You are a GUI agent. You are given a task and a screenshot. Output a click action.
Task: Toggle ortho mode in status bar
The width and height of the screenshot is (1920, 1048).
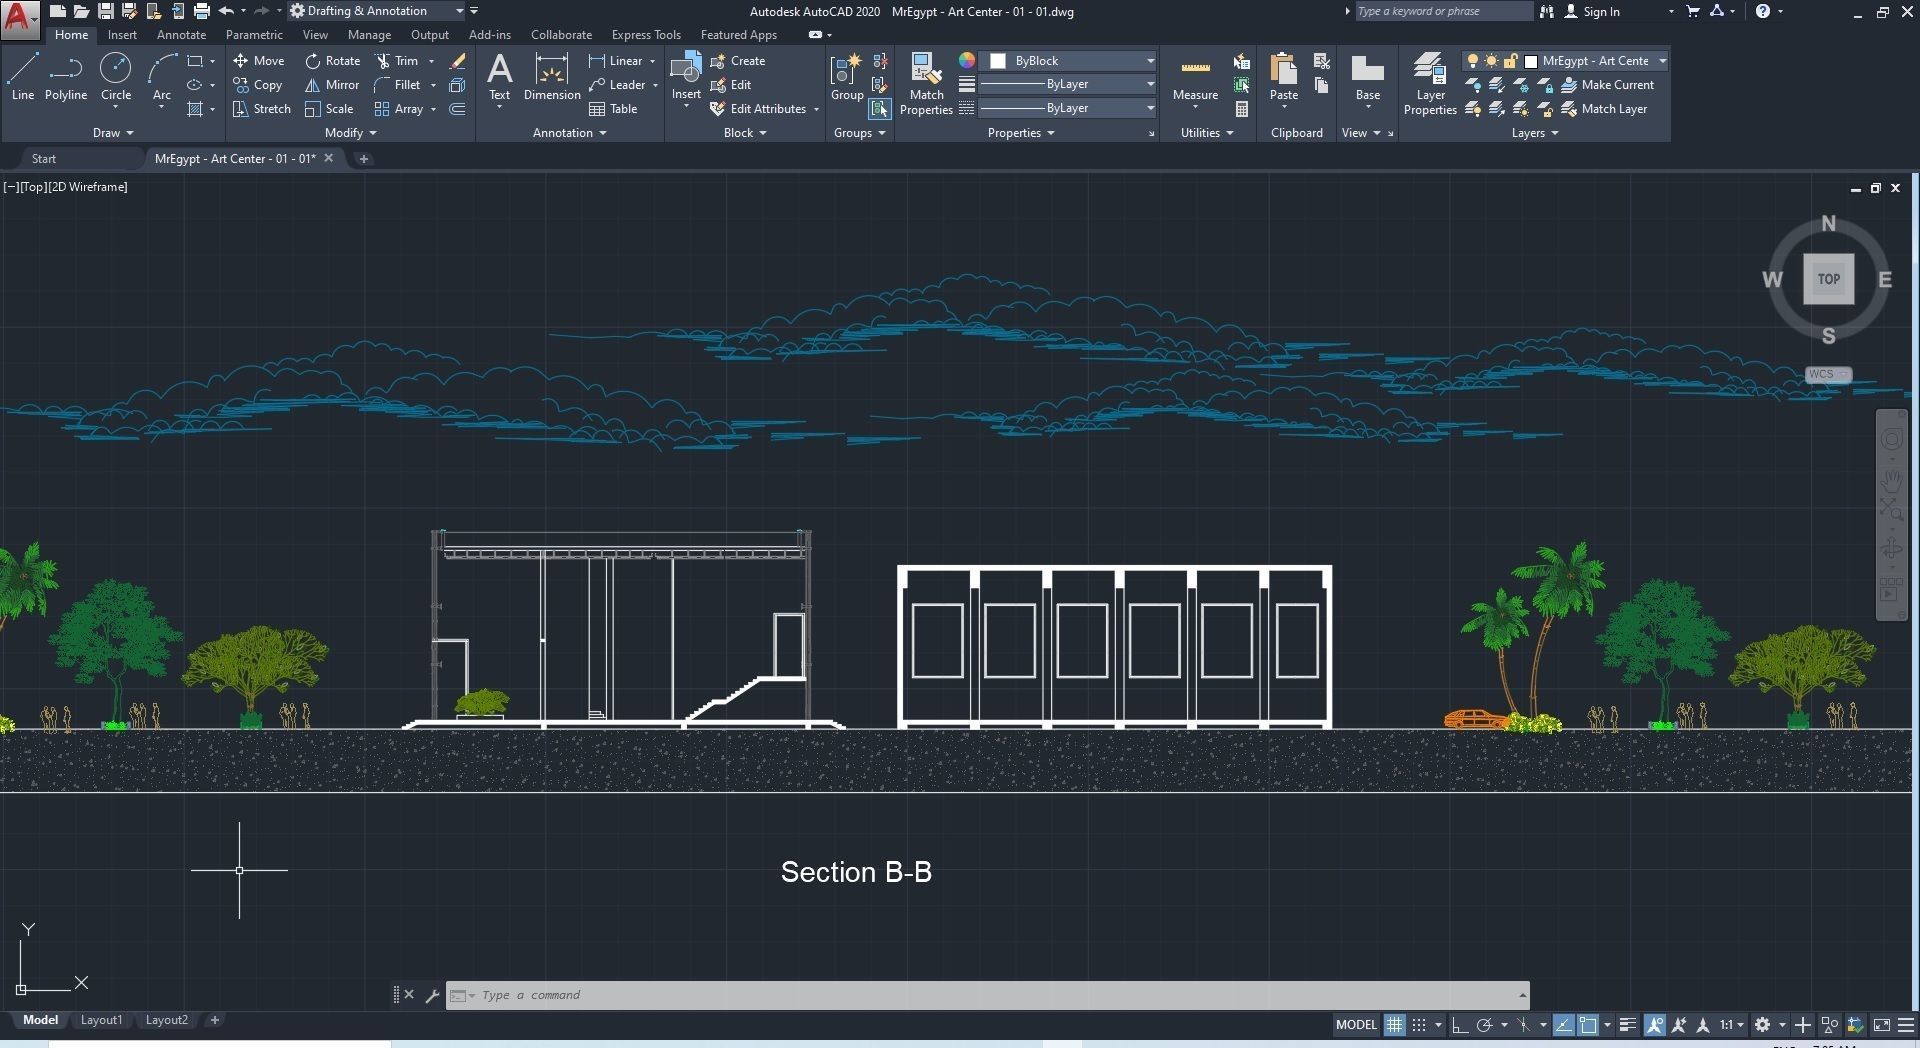[x=1460, y=1024]
